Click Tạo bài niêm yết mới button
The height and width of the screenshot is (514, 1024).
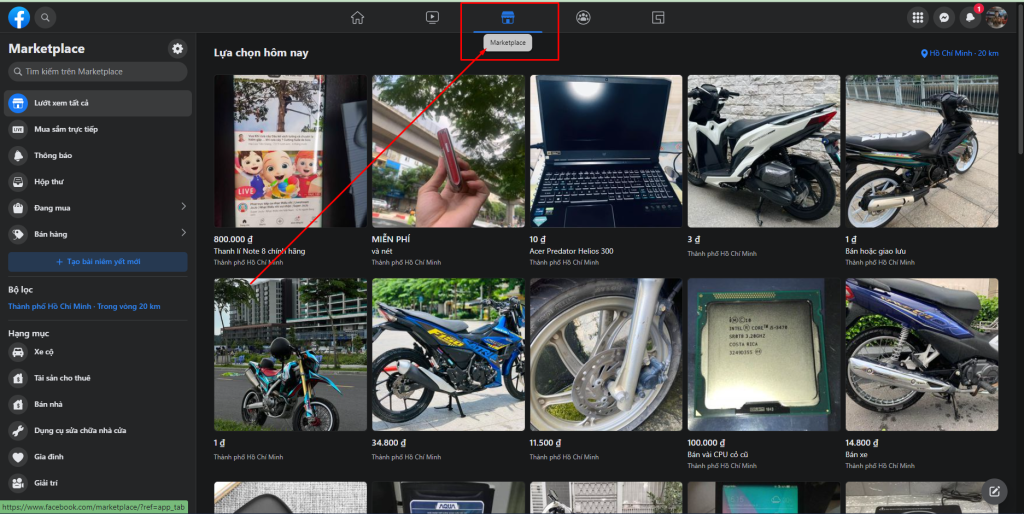(97, 261)
